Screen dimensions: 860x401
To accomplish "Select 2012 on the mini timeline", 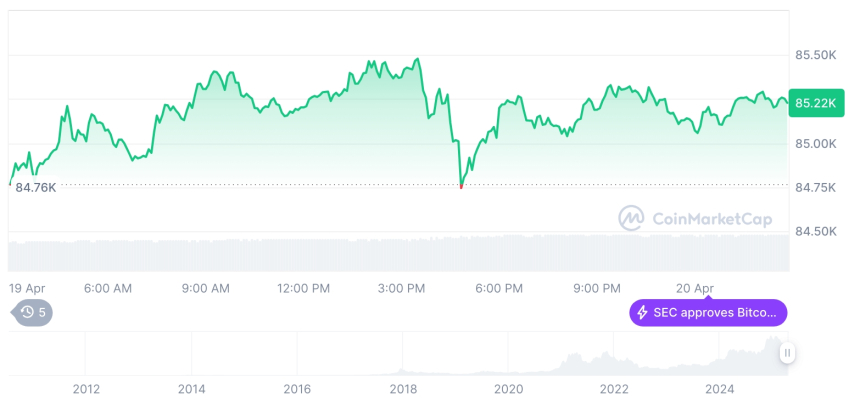I will point(85,388).
